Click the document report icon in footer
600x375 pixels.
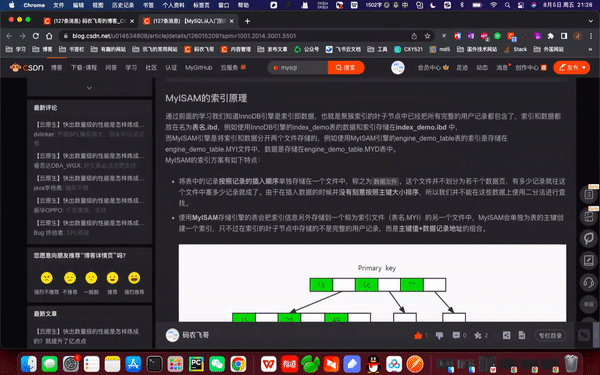pos(522,335)
